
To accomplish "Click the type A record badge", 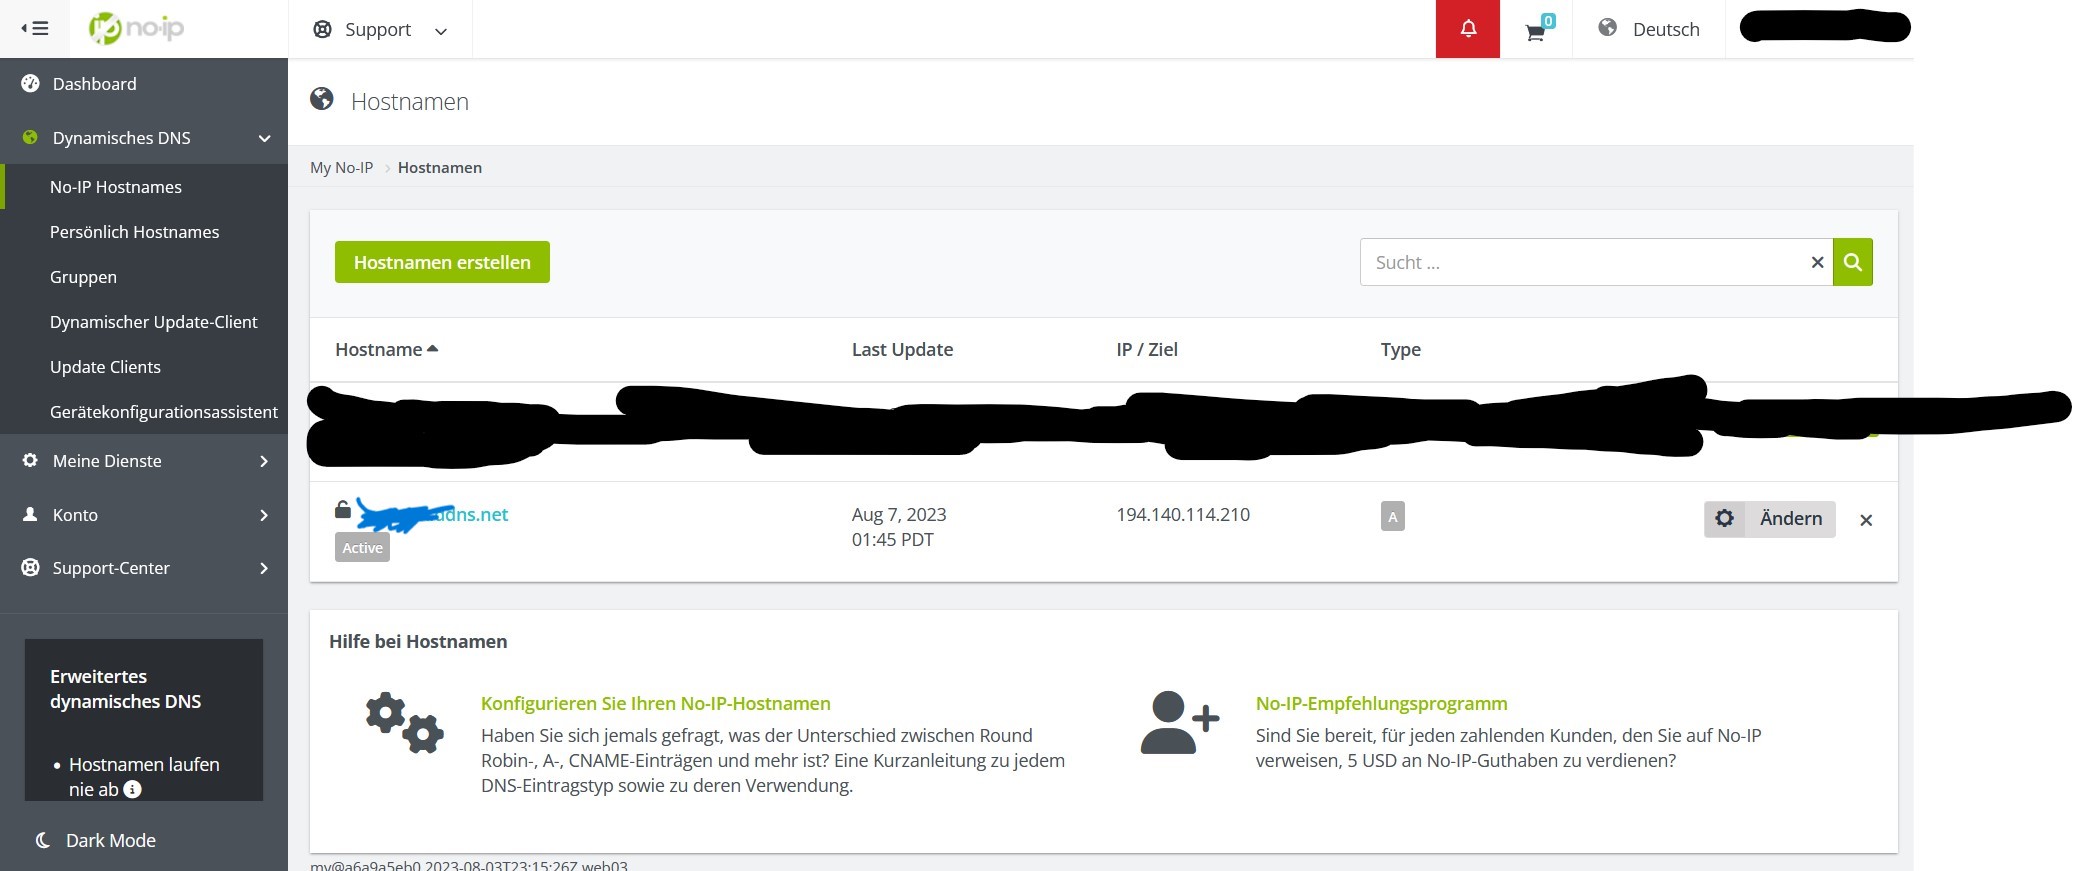I will (1392, 516).
